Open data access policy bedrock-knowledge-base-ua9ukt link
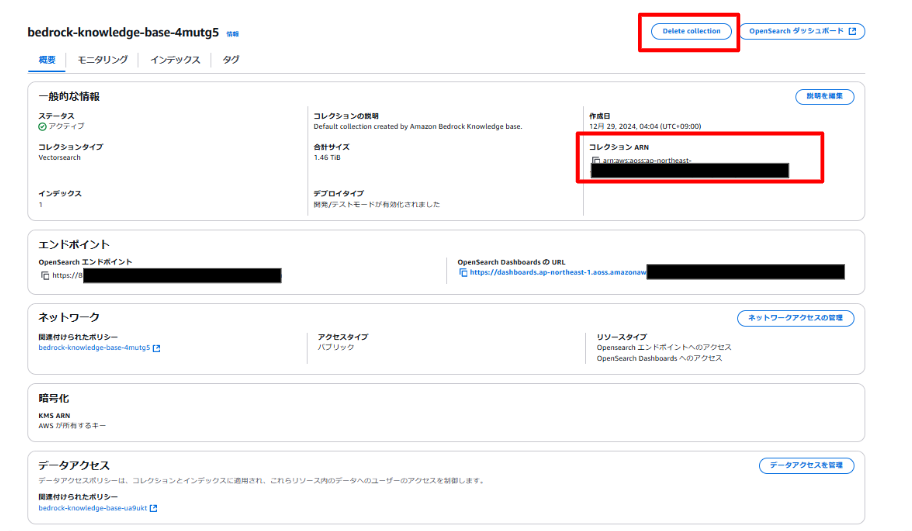 [x=92, y=508]
